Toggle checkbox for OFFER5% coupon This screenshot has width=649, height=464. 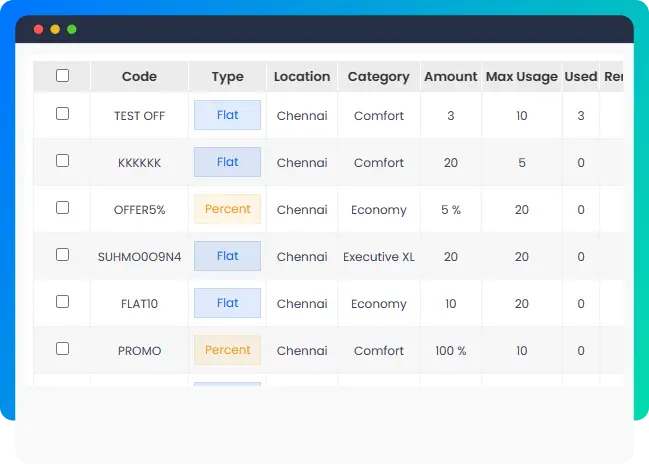pyautogui.click(x=62, y=208)
